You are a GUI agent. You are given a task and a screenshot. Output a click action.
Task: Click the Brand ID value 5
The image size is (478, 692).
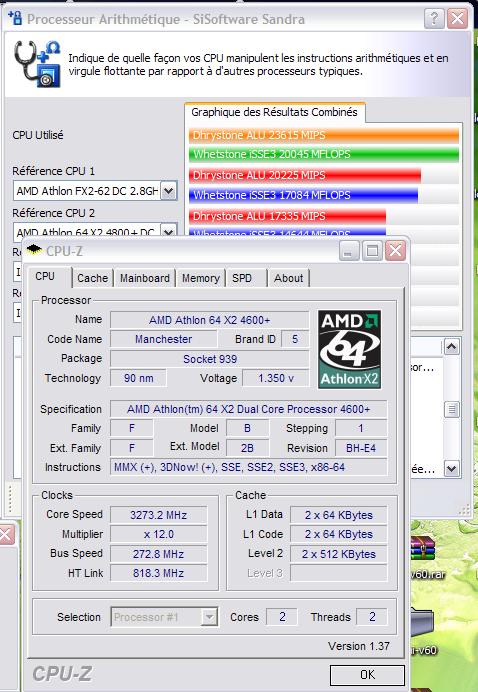click(295, 339)
